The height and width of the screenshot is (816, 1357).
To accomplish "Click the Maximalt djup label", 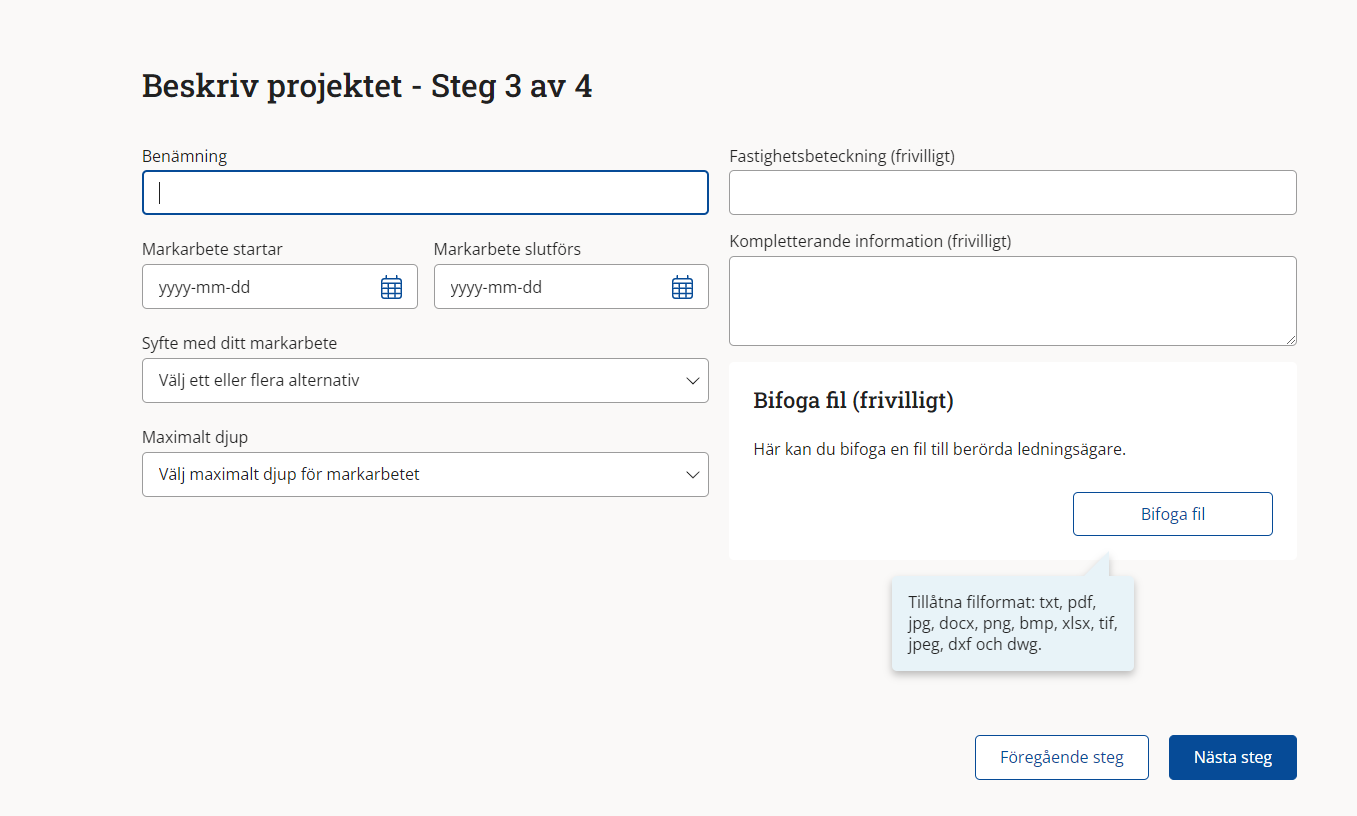I will tap(195, 437).
